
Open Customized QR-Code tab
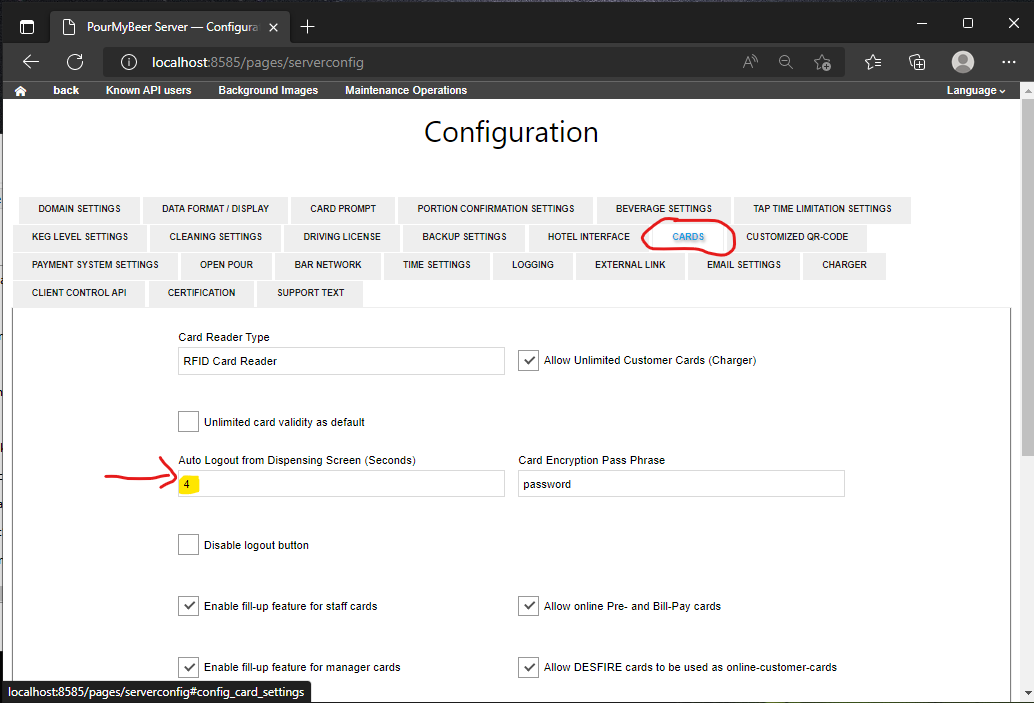click(797, 237)
